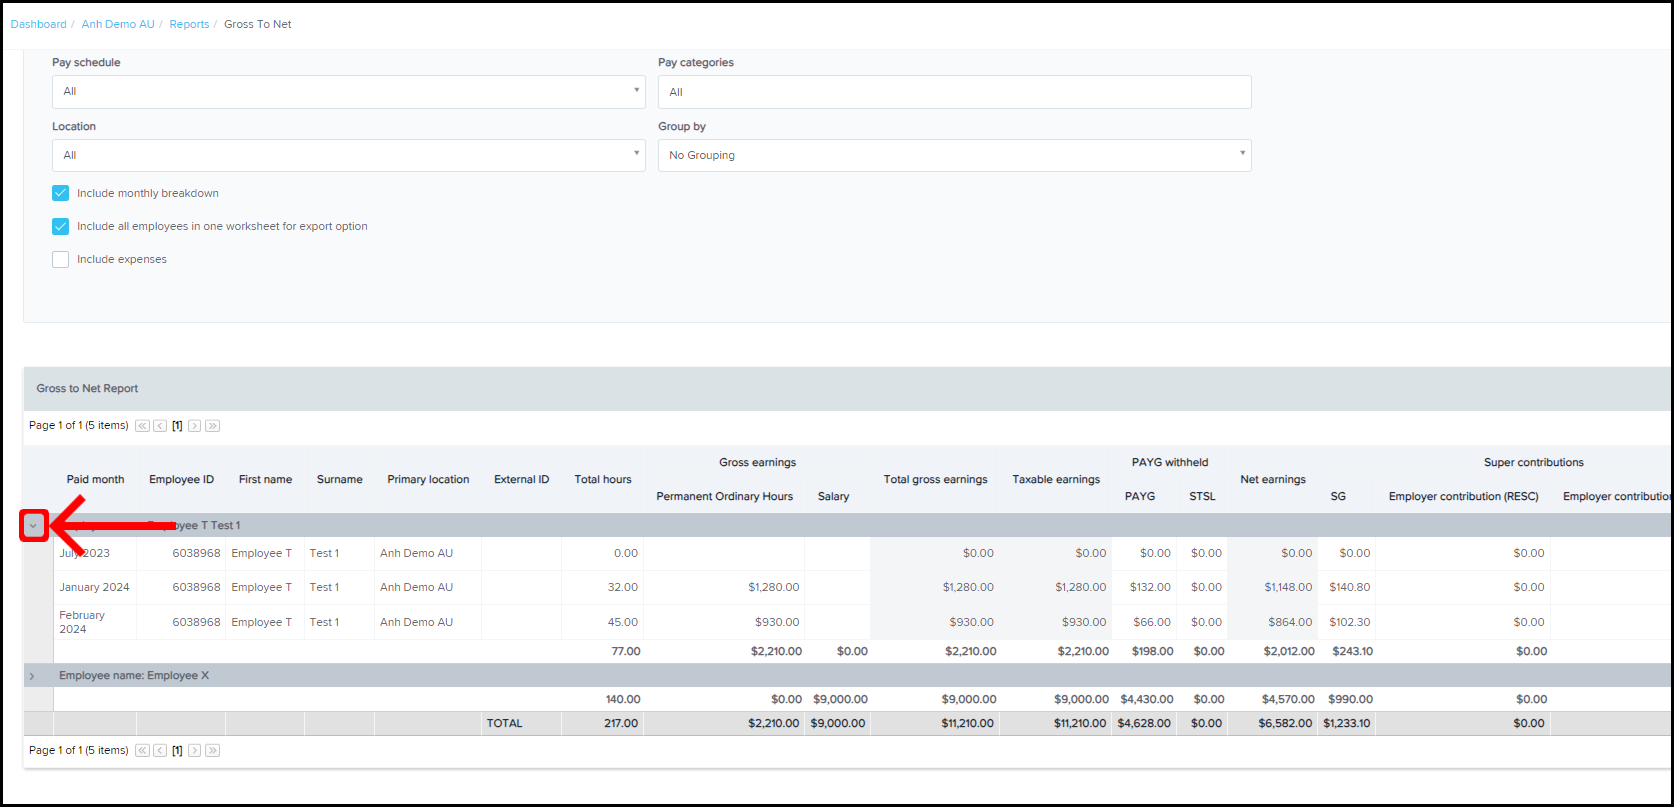Expand the Employee X group row
The height and width of the screenshot is (807, 1674).
coord(32,676)
